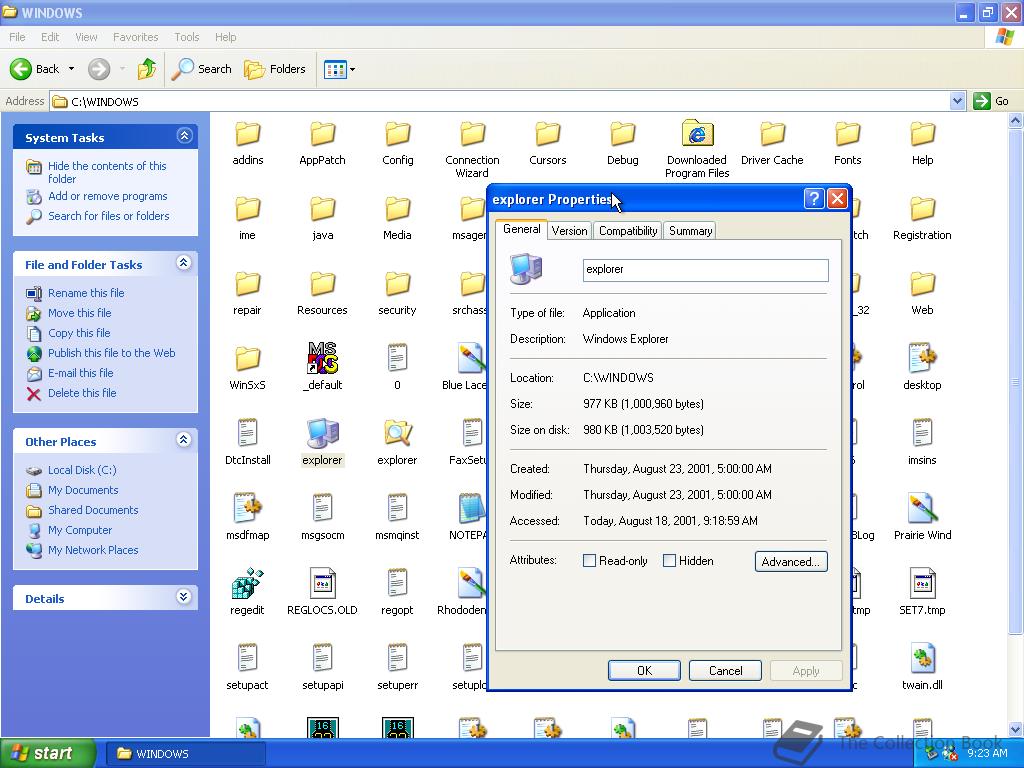This screenshot has height=768, width=1024.
Task: Open Local Disk (C:) link
Action: [x=82, y=470]
